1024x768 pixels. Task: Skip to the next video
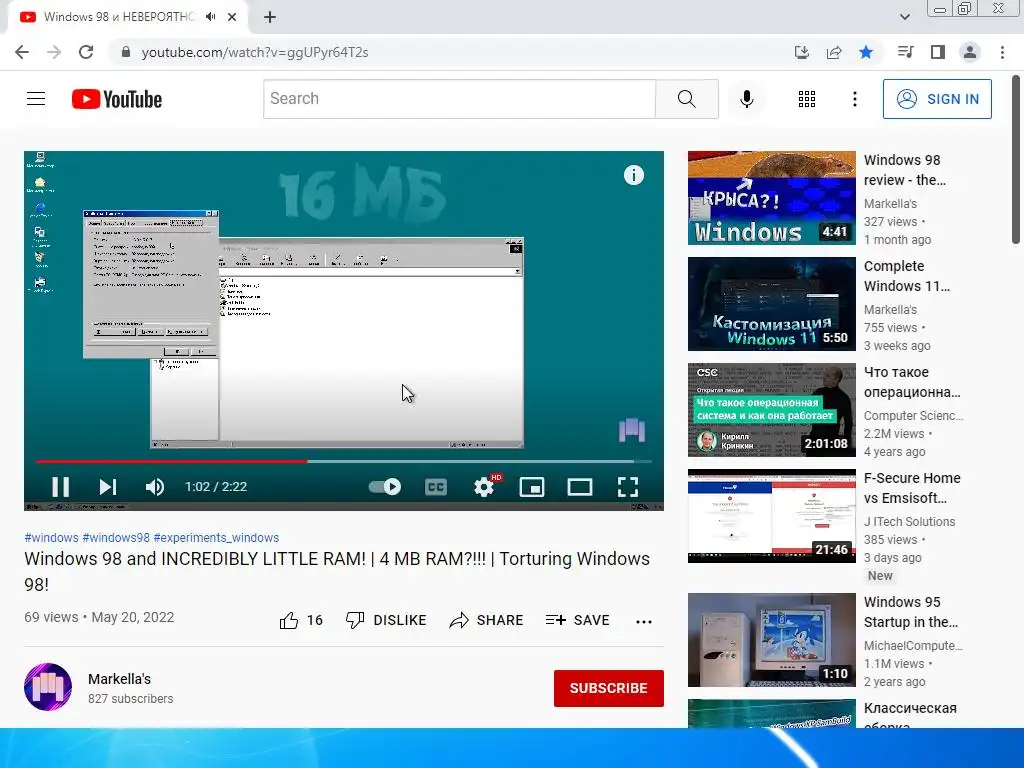[x=108, y=487]
